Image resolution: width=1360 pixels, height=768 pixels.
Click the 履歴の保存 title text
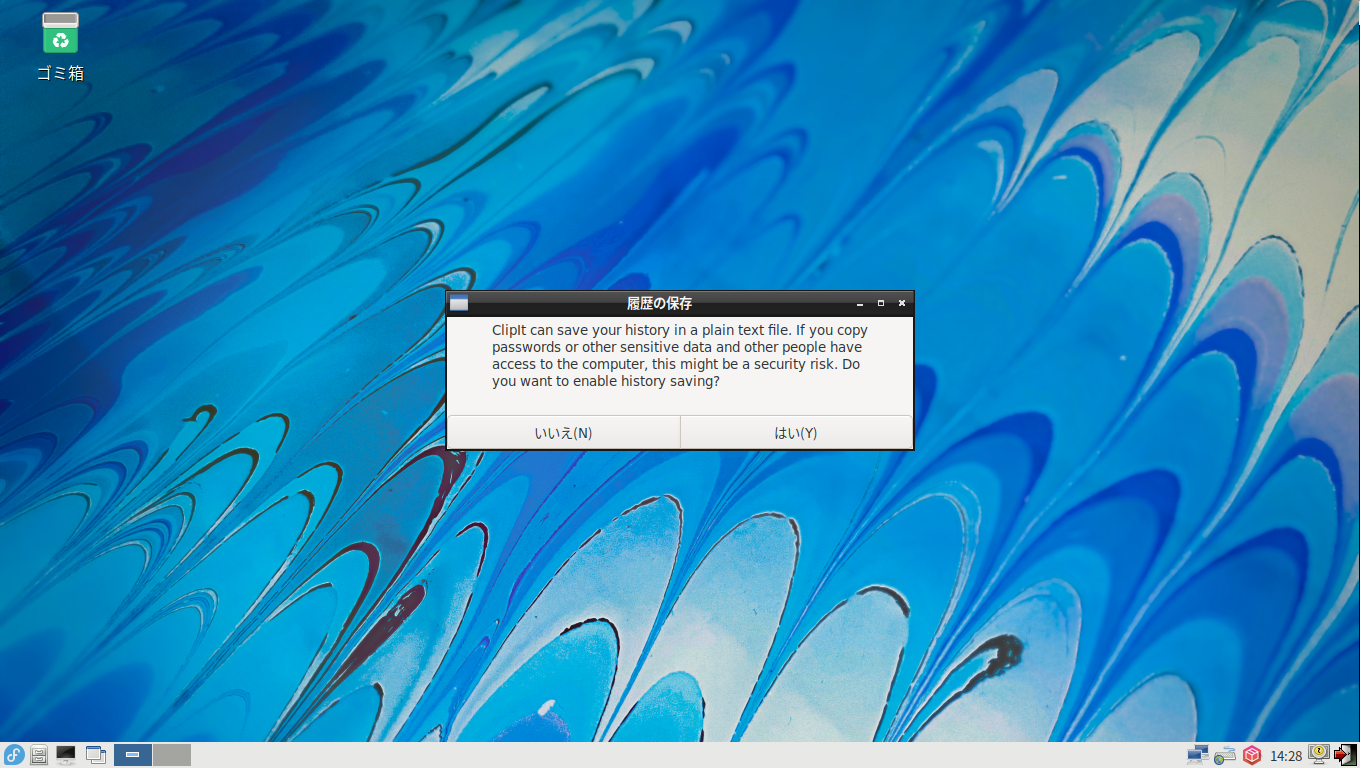click(659, 303)
